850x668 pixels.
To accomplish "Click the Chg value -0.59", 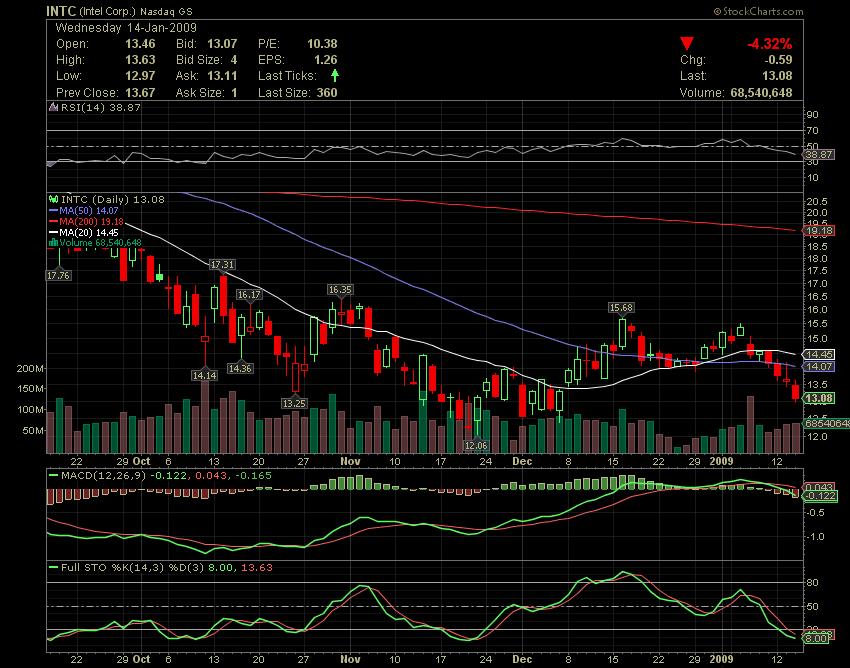I will click(x=778, y=60).
